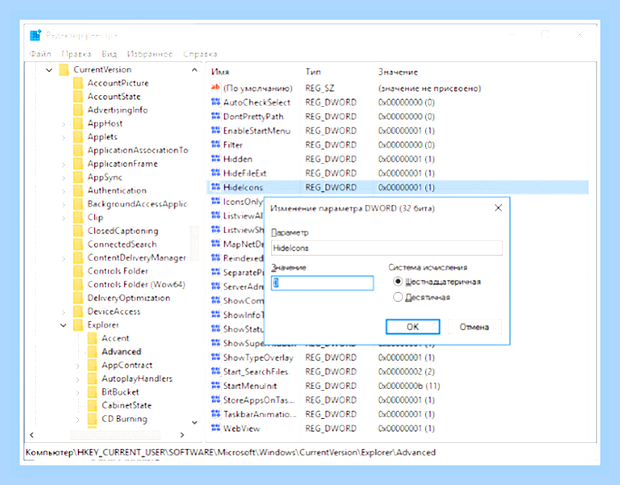Collapse the CurrentVersion tree node
Image resolution: width=620 pixels, height=485 pixels.
[x=49, y=70]
